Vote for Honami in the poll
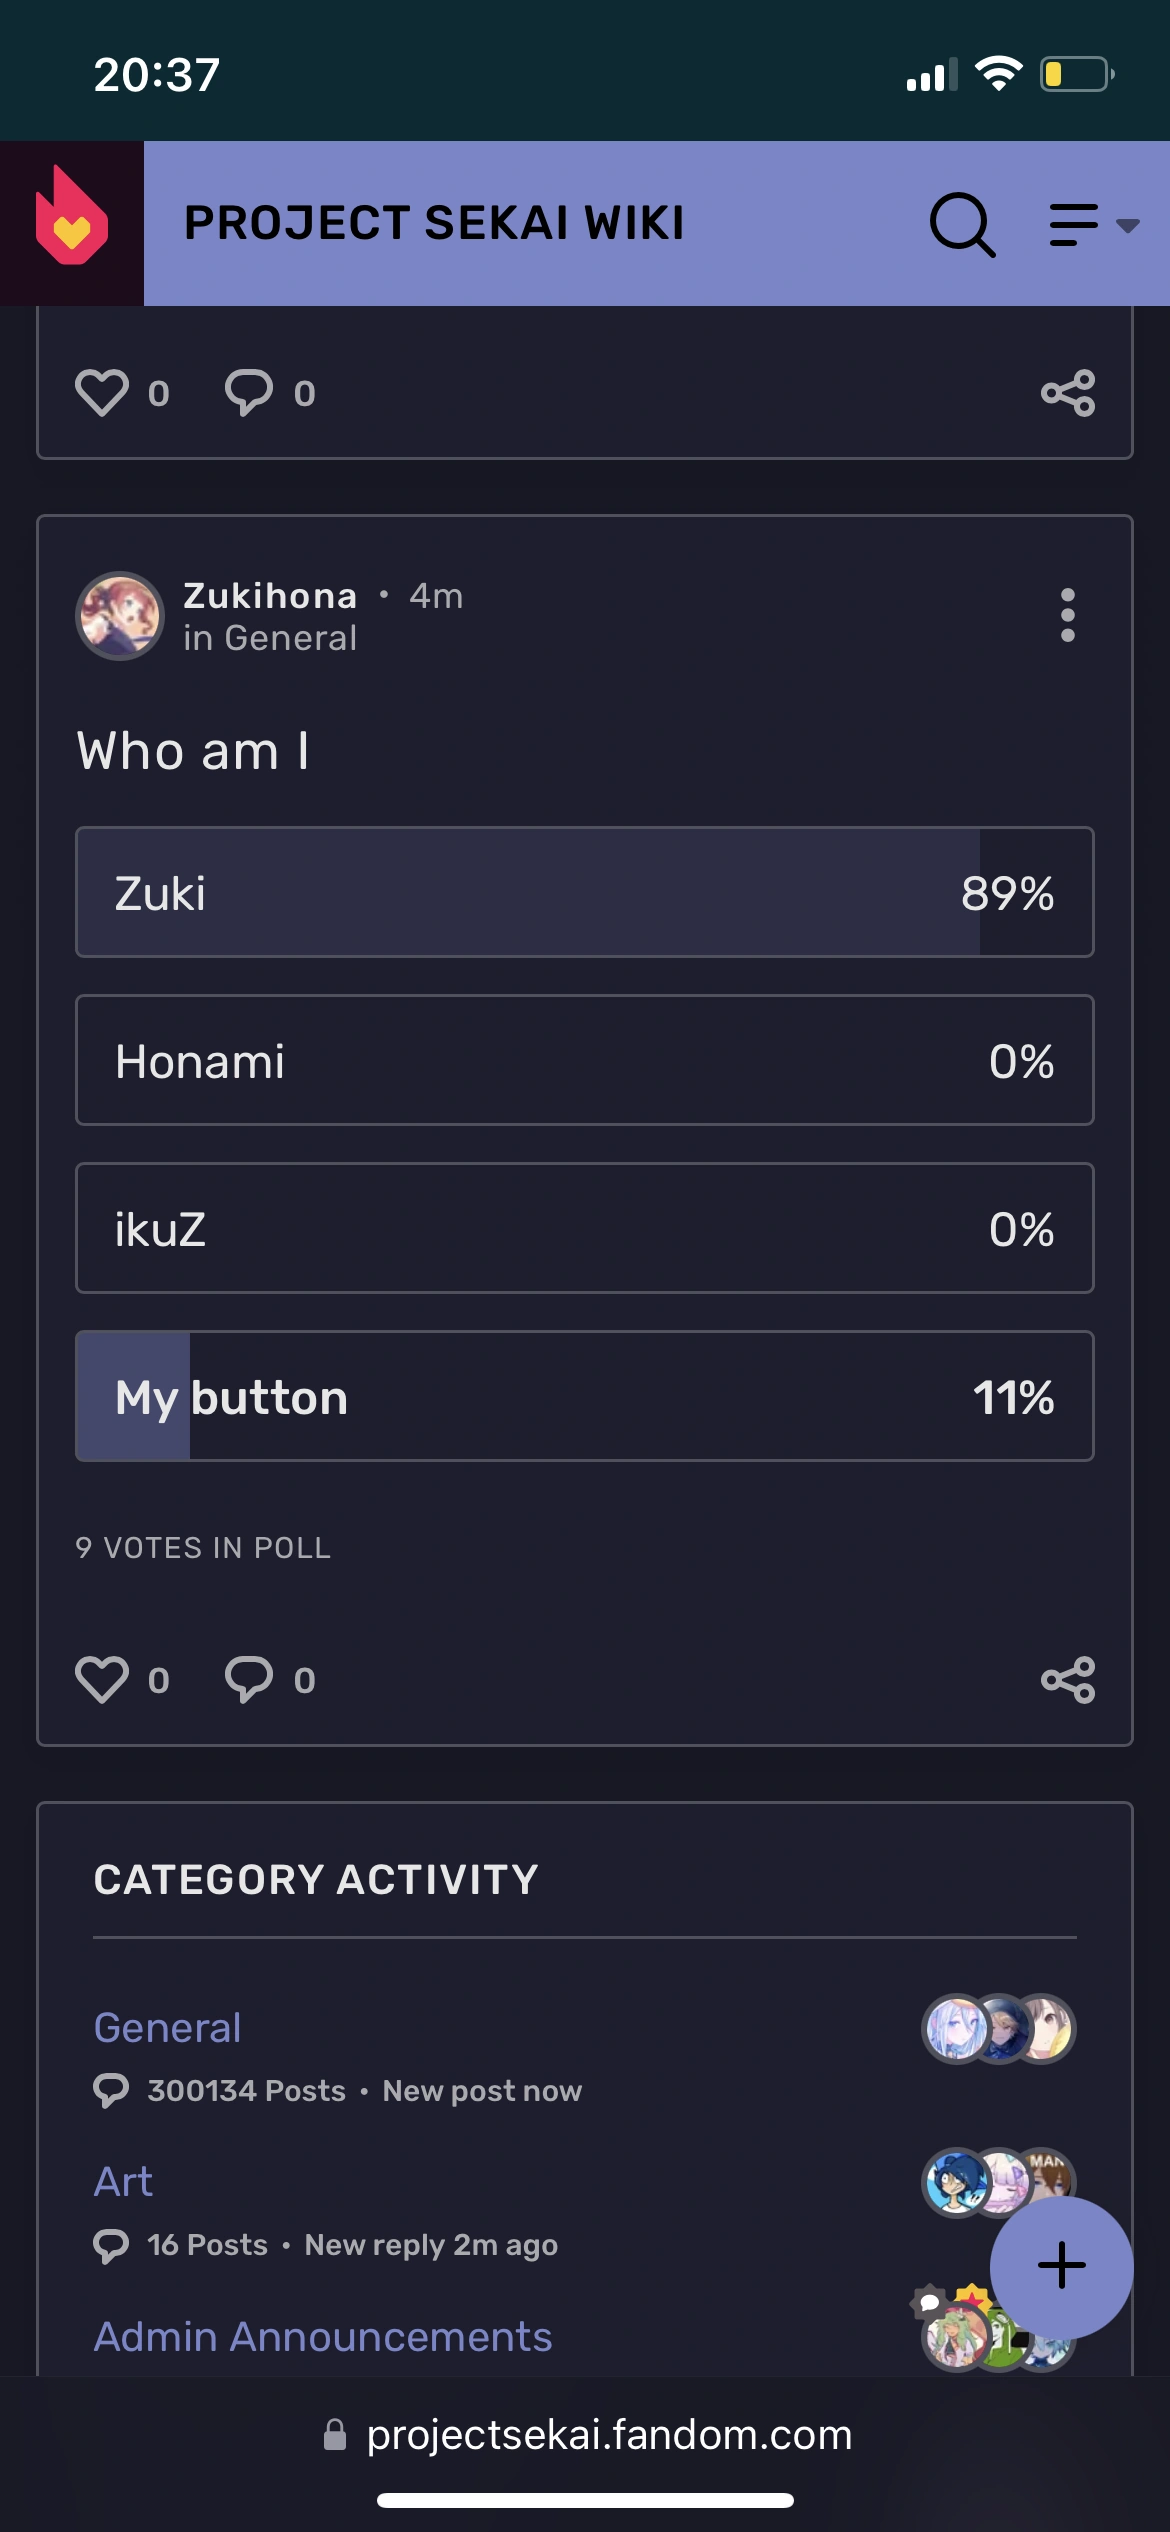Image resolution: width=1170 pixels, height=2532 pixels. (585, 1060)
